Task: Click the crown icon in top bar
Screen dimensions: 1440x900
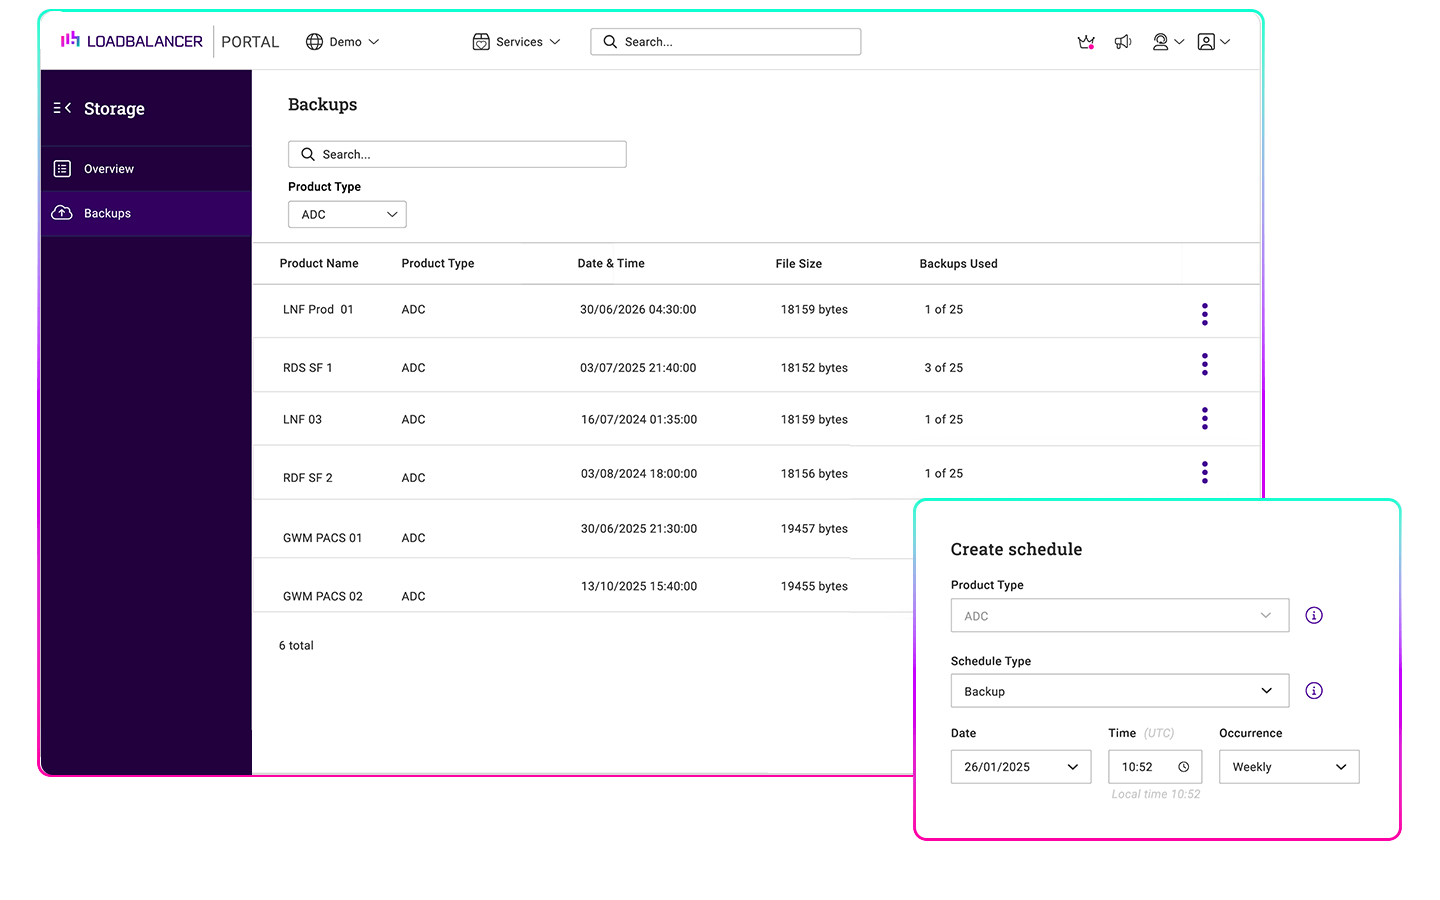Action: (x=1086, y=42)
